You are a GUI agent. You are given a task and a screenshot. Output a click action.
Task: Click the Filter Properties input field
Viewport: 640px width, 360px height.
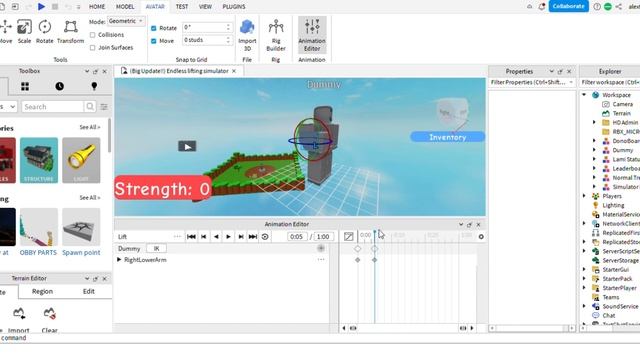(x=532, y=82)
